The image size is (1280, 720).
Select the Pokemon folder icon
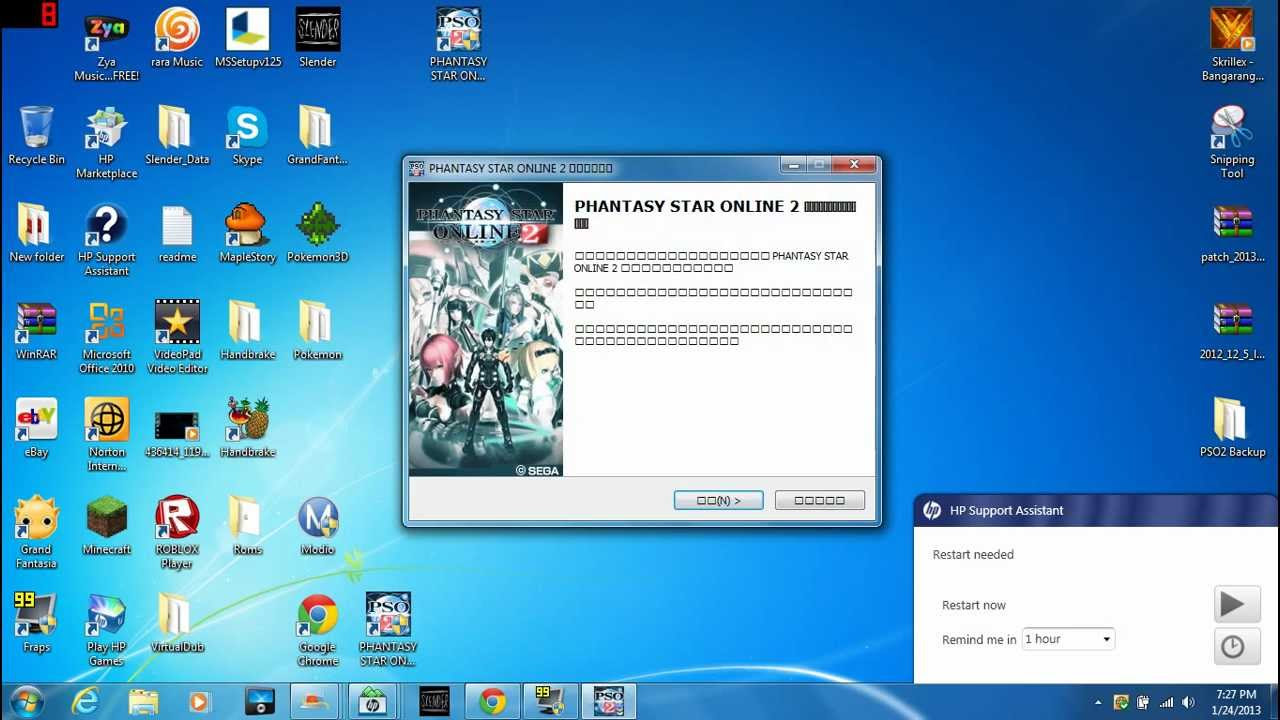[318, 331]
